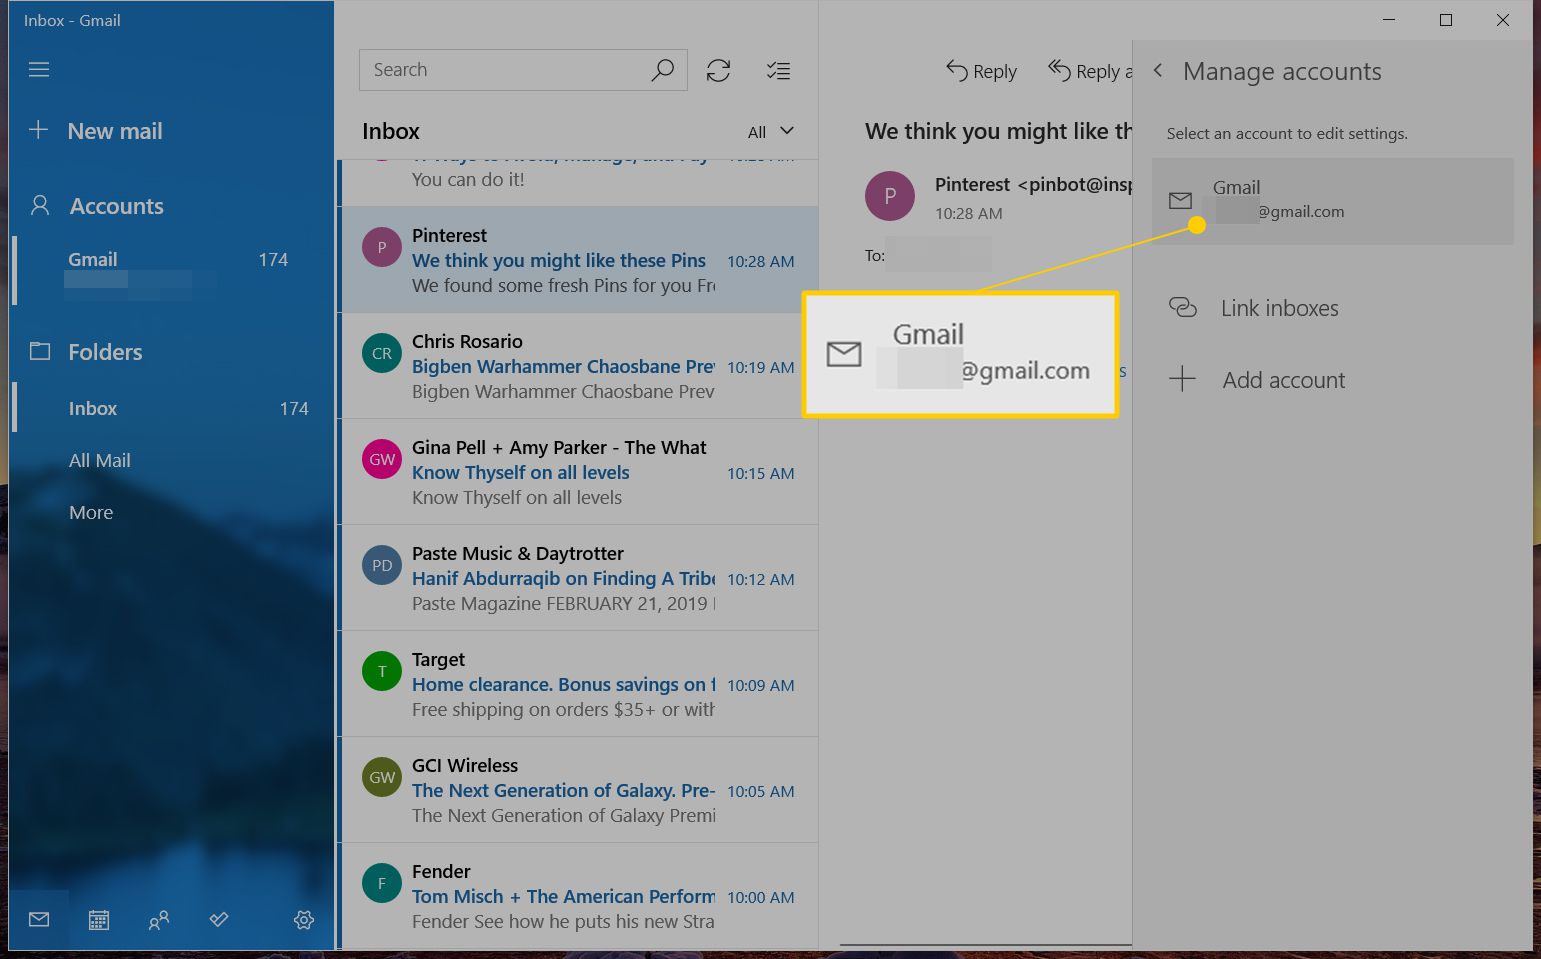Click the pink GW avatar for Gina Pell

click(x=382, y=459)
